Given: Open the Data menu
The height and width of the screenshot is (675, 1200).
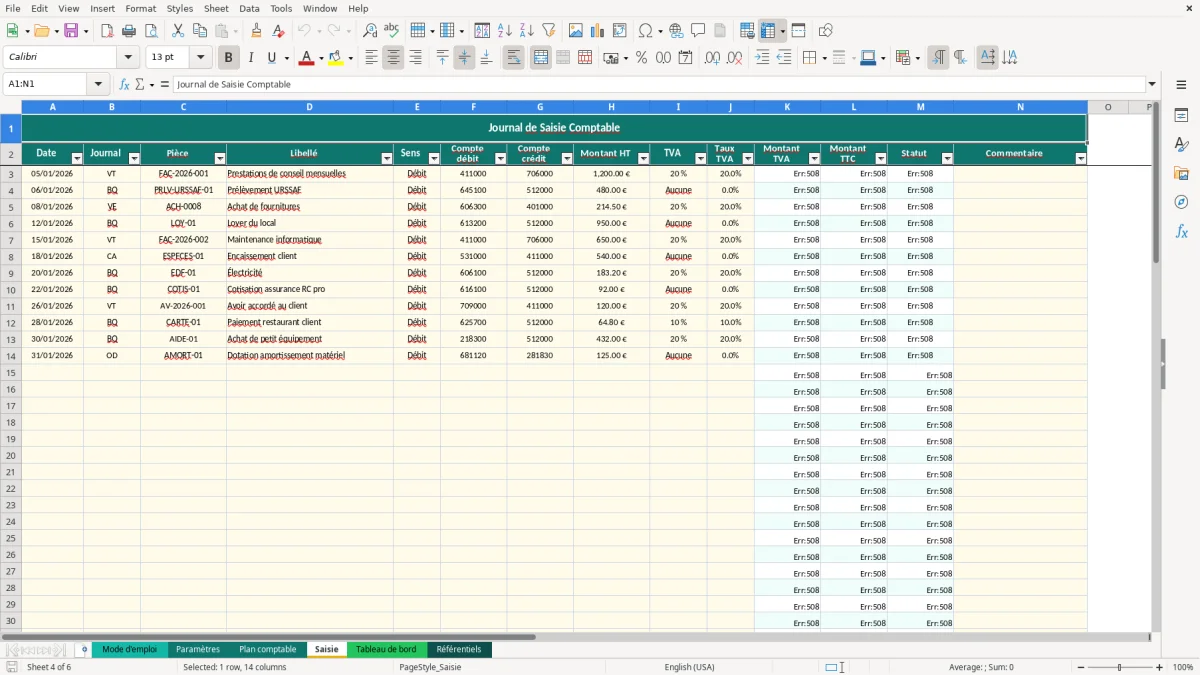Looking at the screenshot, I should 249,8.
